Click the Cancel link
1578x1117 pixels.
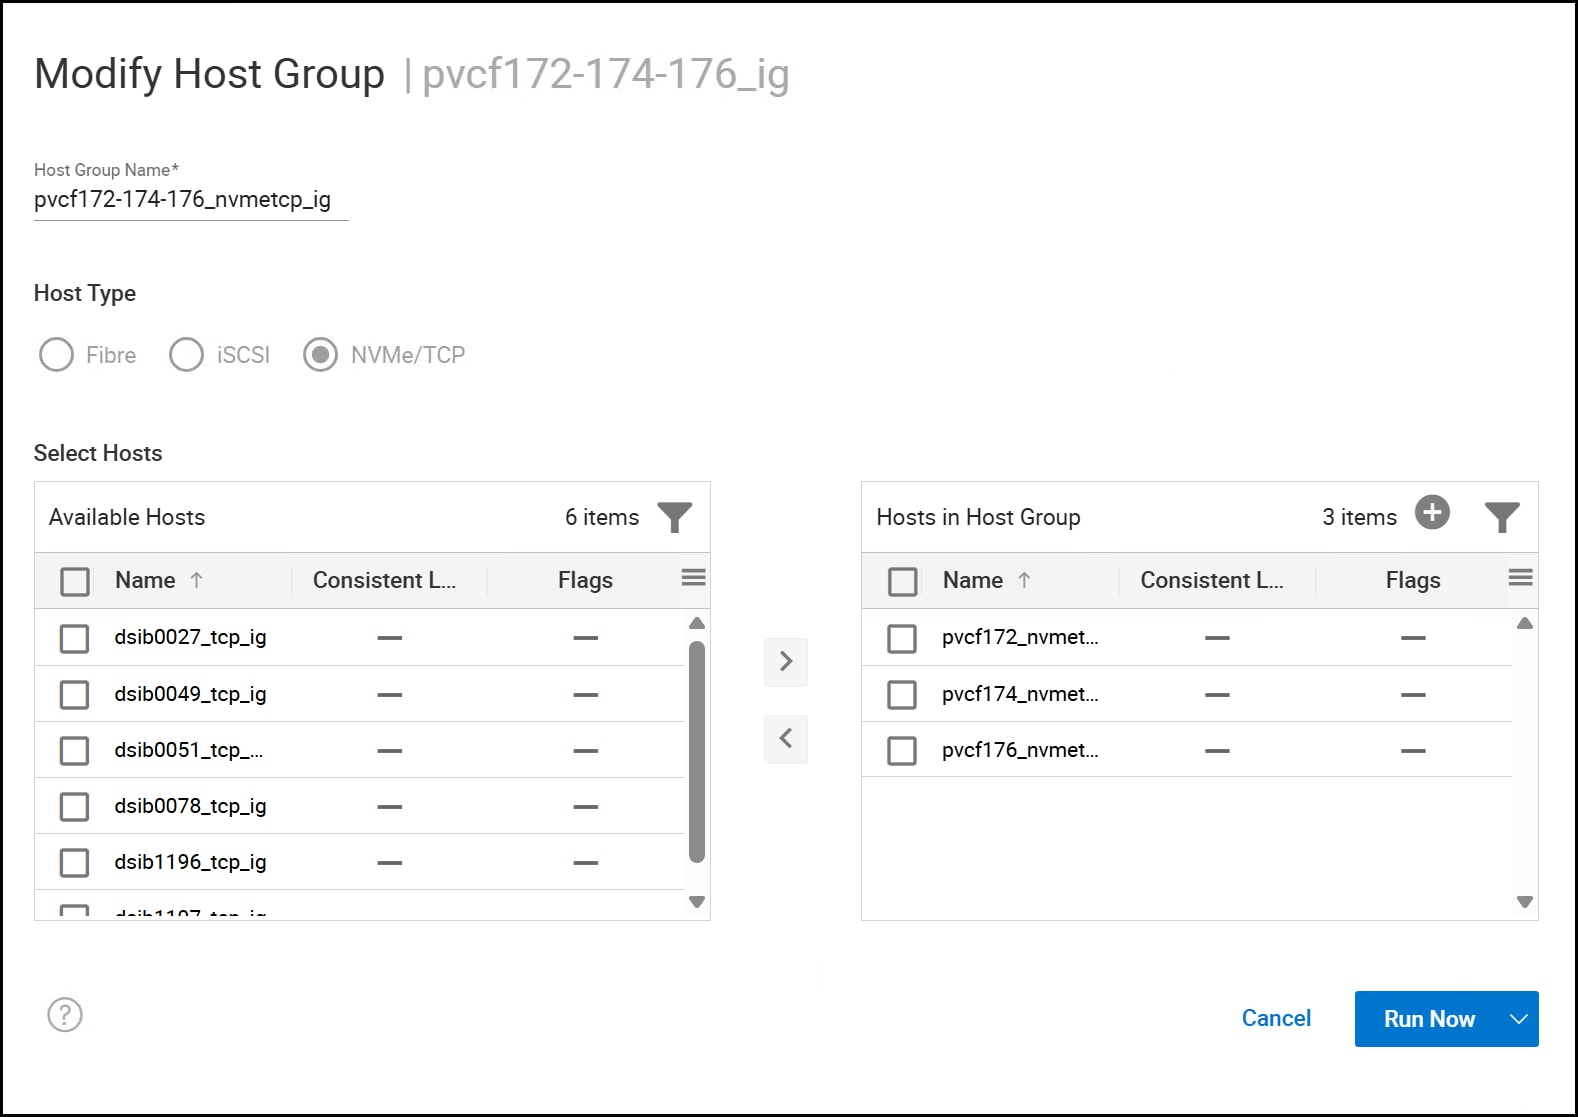click(1276, 1018)
